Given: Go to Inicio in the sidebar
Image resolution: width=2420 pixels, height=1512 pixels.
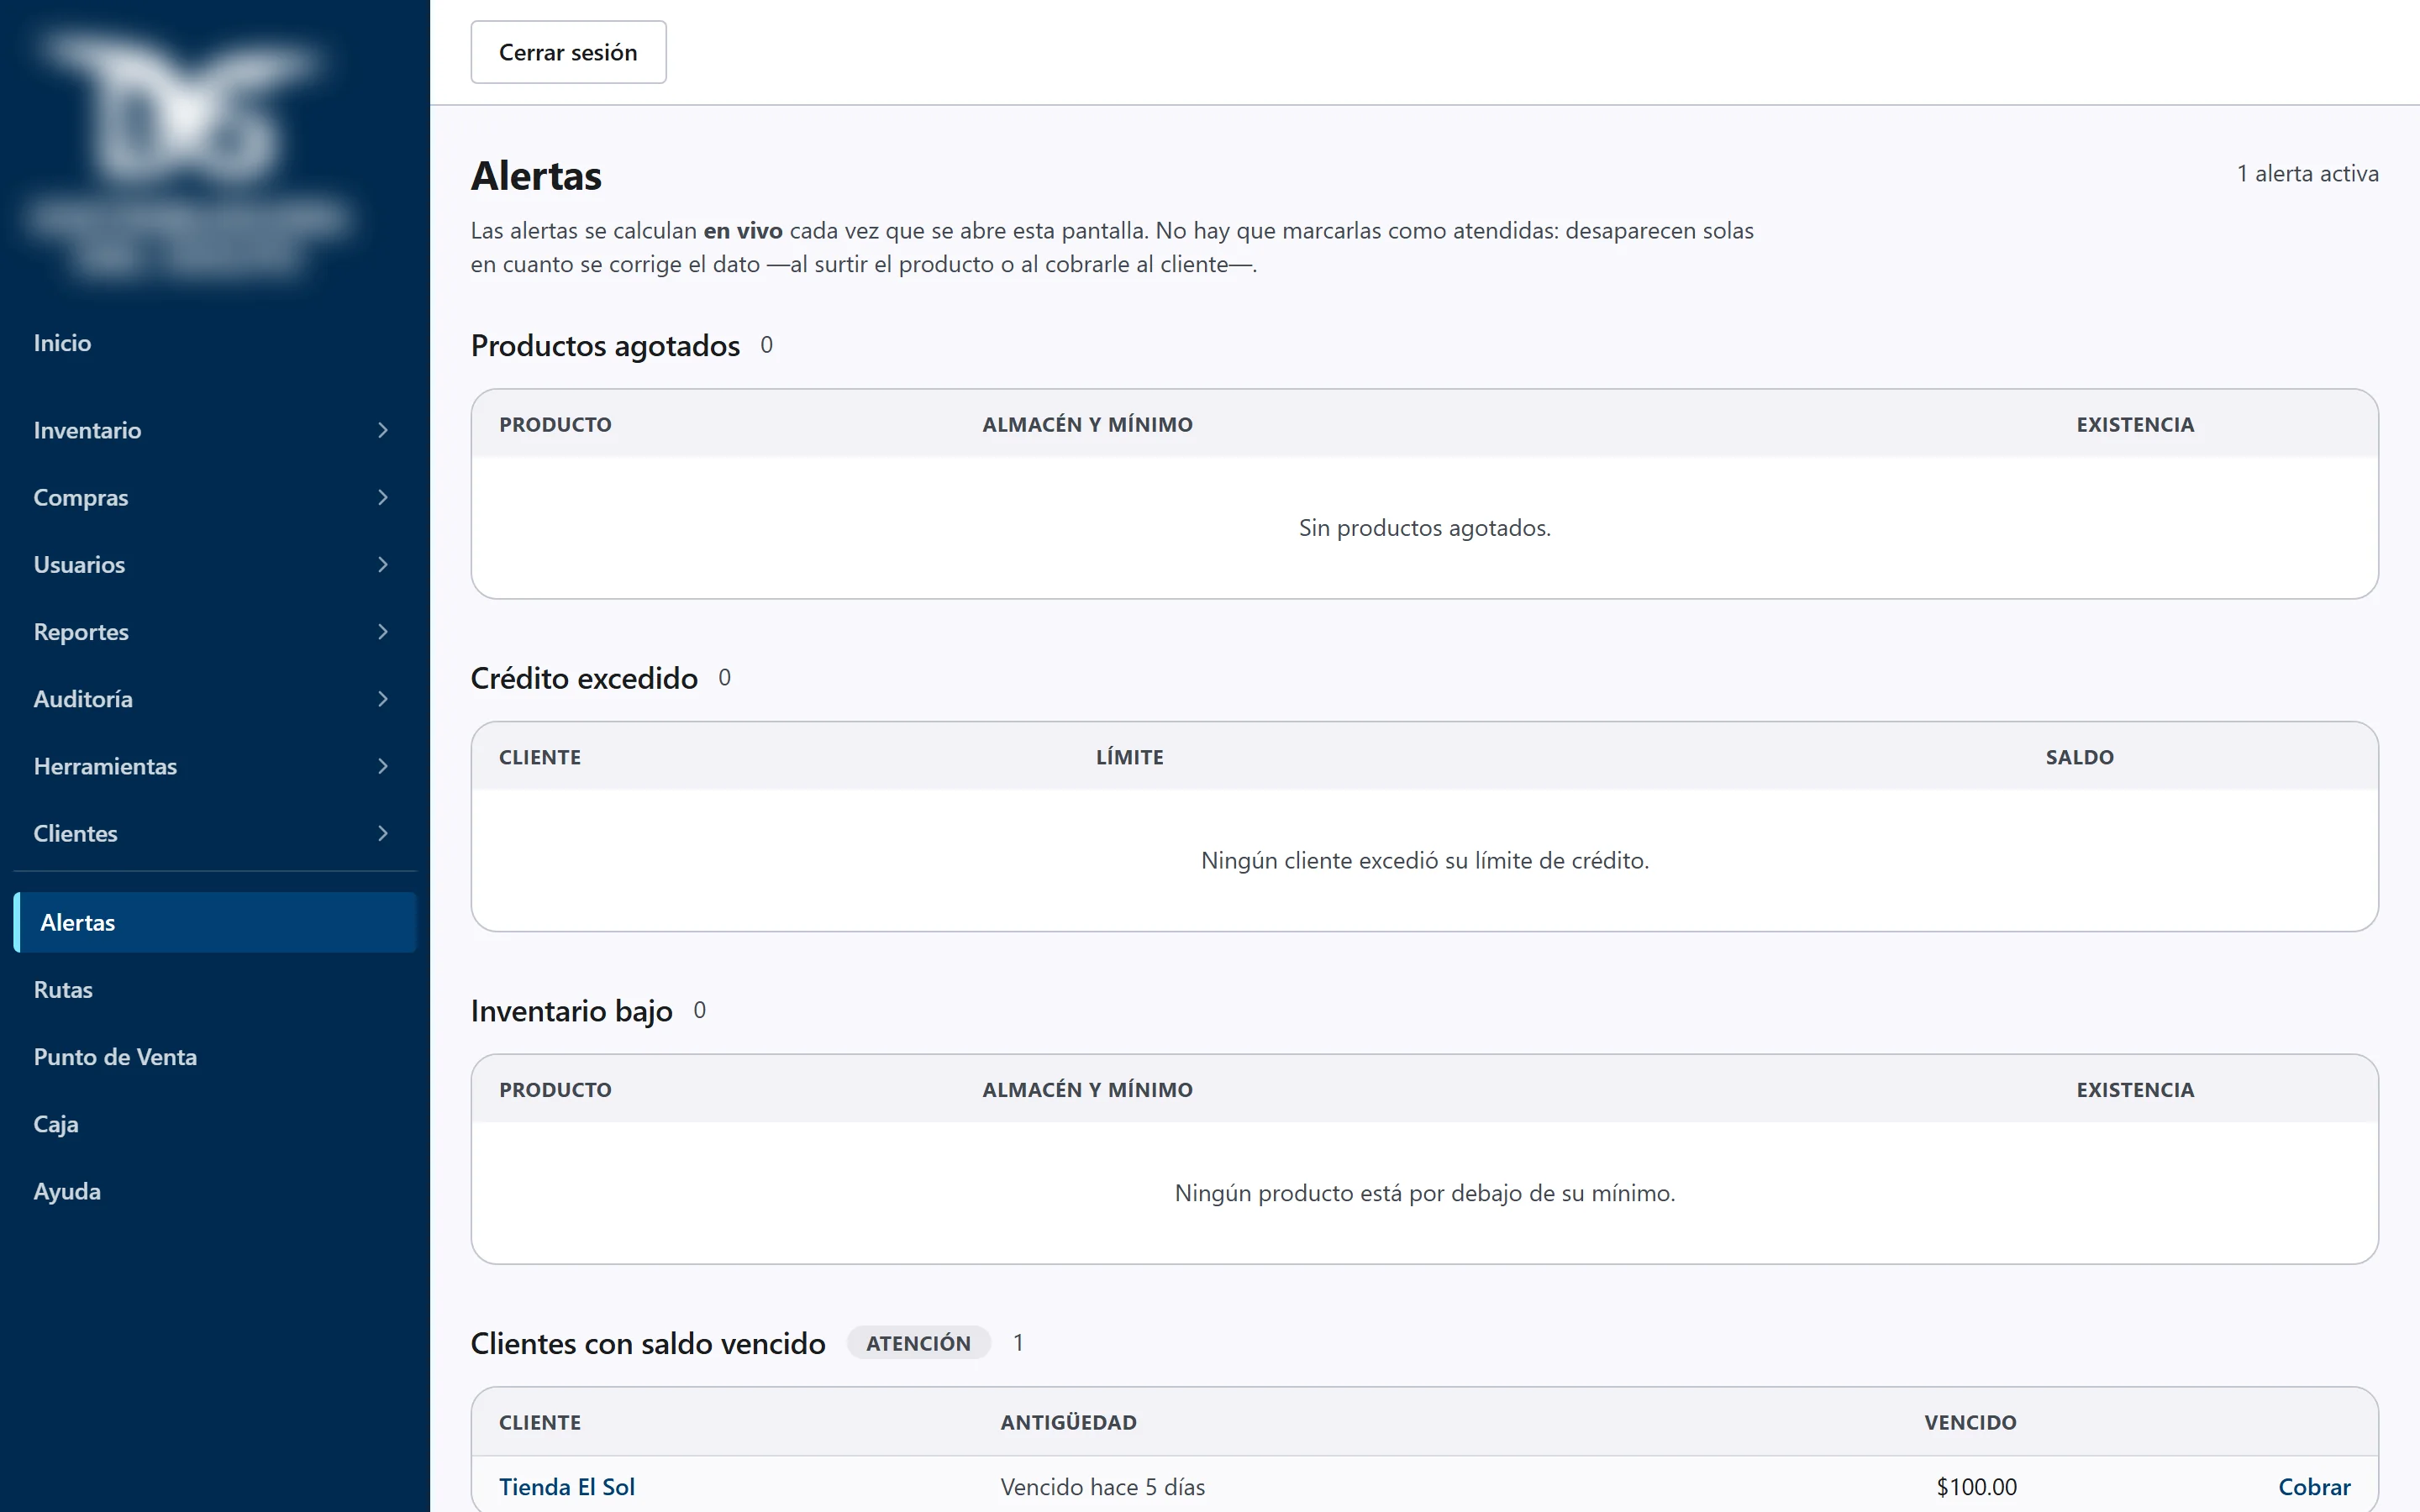Looking at the screenshot, I should (x=62, y=343).
